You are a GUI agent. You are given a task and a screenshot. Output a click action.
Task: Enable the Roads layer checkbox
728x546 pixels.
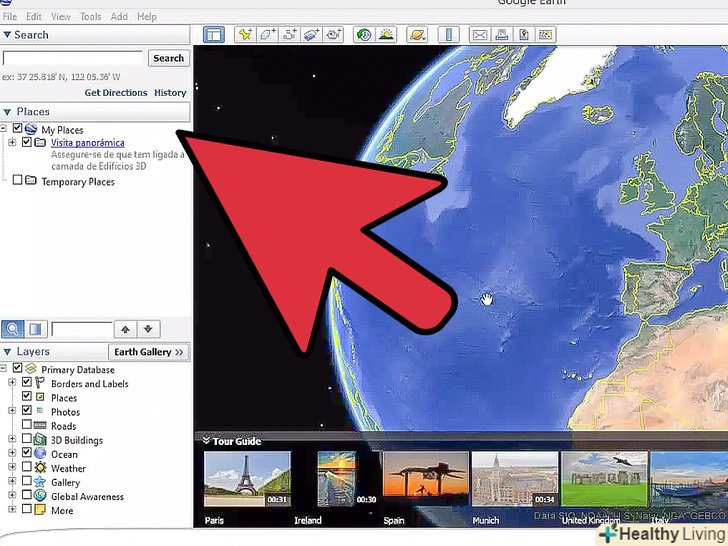[x=27, y=424]
